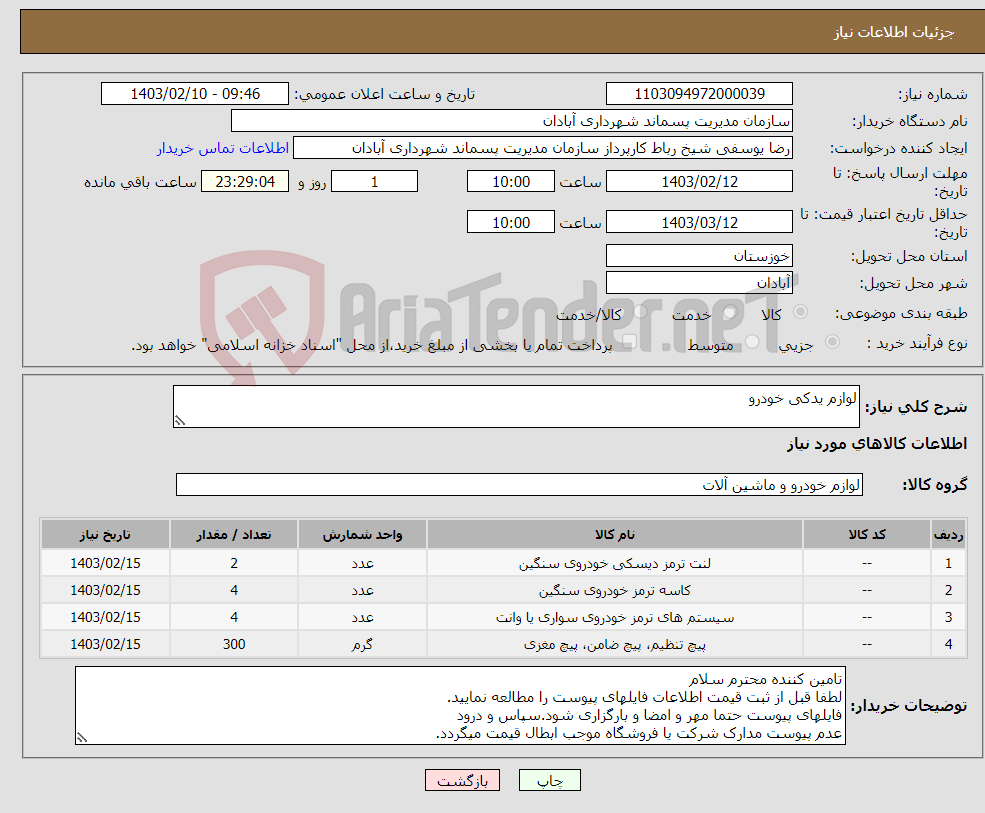This screenshot has width=985, height=813.
Task: Click the description box resize handle
Action: pos(180,421)
